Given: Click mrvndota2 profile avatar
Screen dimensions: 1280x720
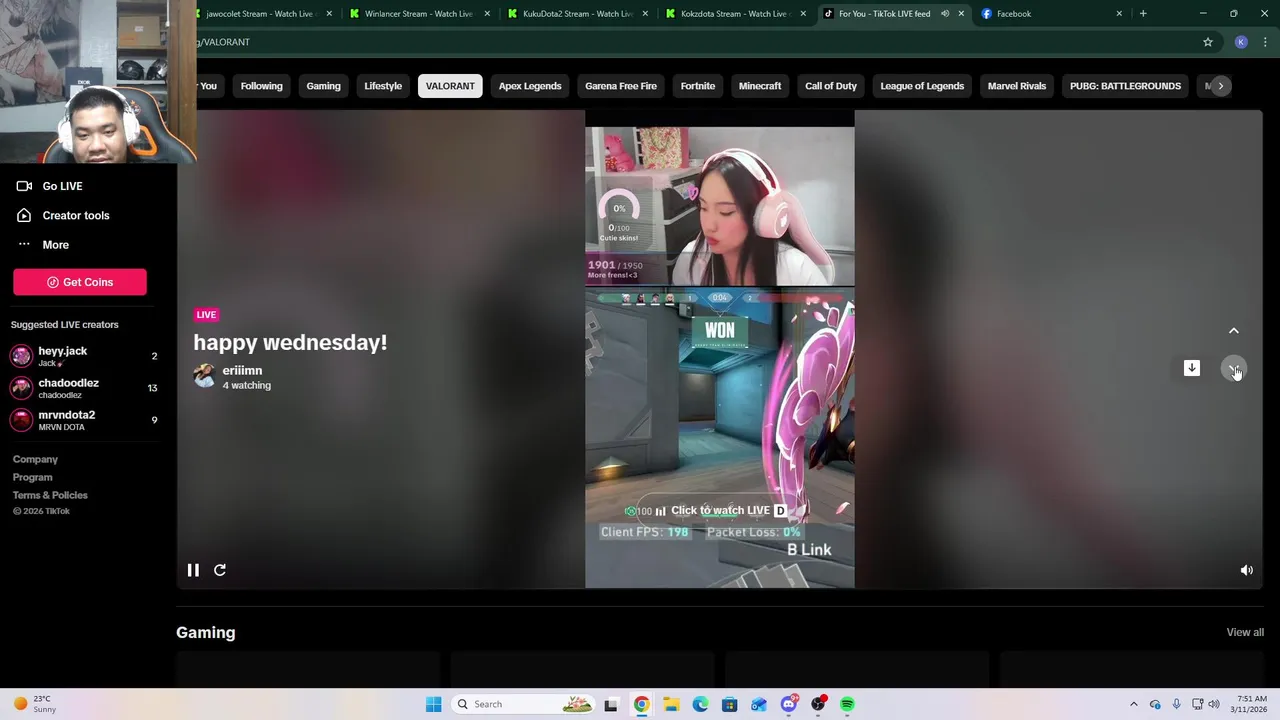Looking at the screenshot, I should click(x=21, y=420).
